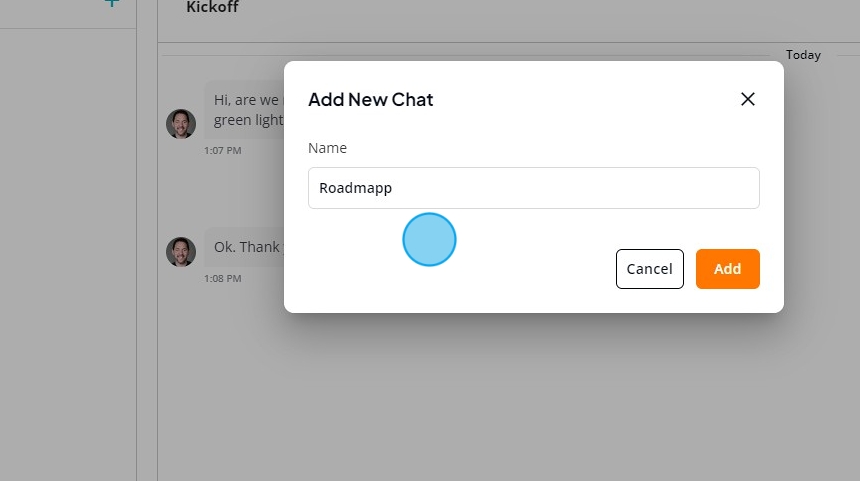This screenshot has height=481, width=860.
Task: Click the 'Ok. Thank' message bubble
Action: click(245, 247)
